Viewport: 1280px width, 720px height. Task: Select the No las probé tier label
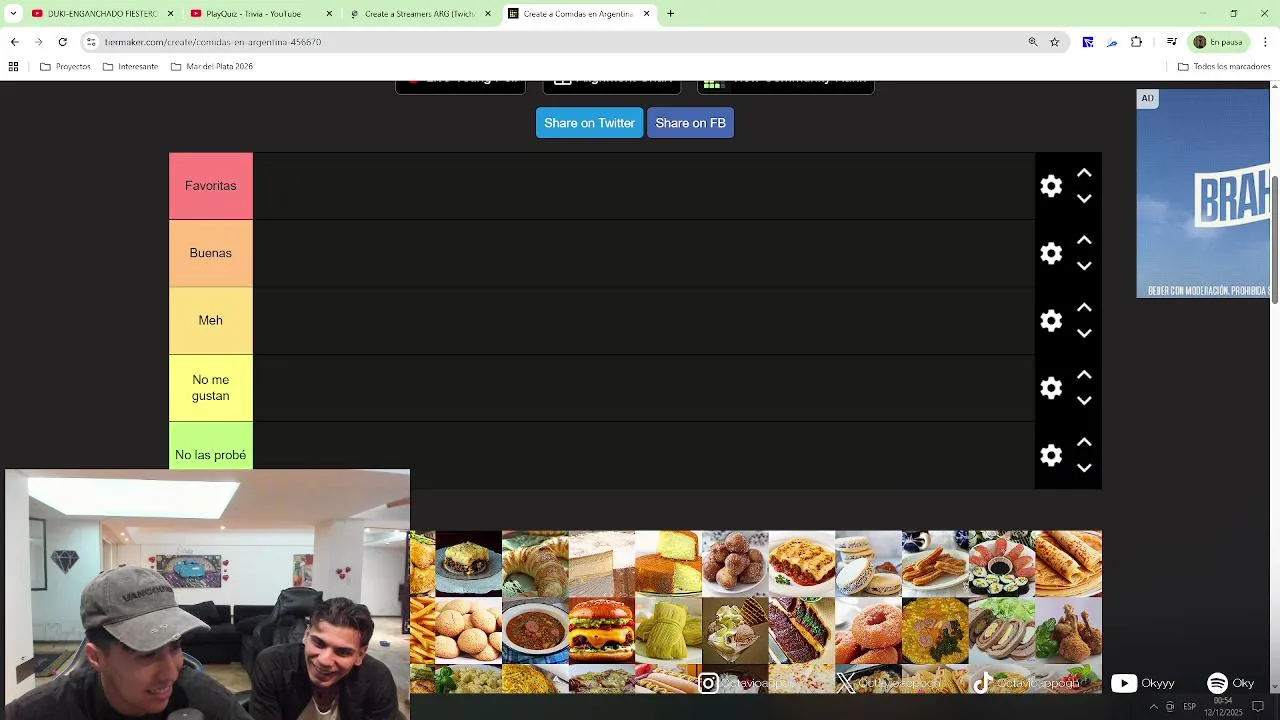point(211,455)
